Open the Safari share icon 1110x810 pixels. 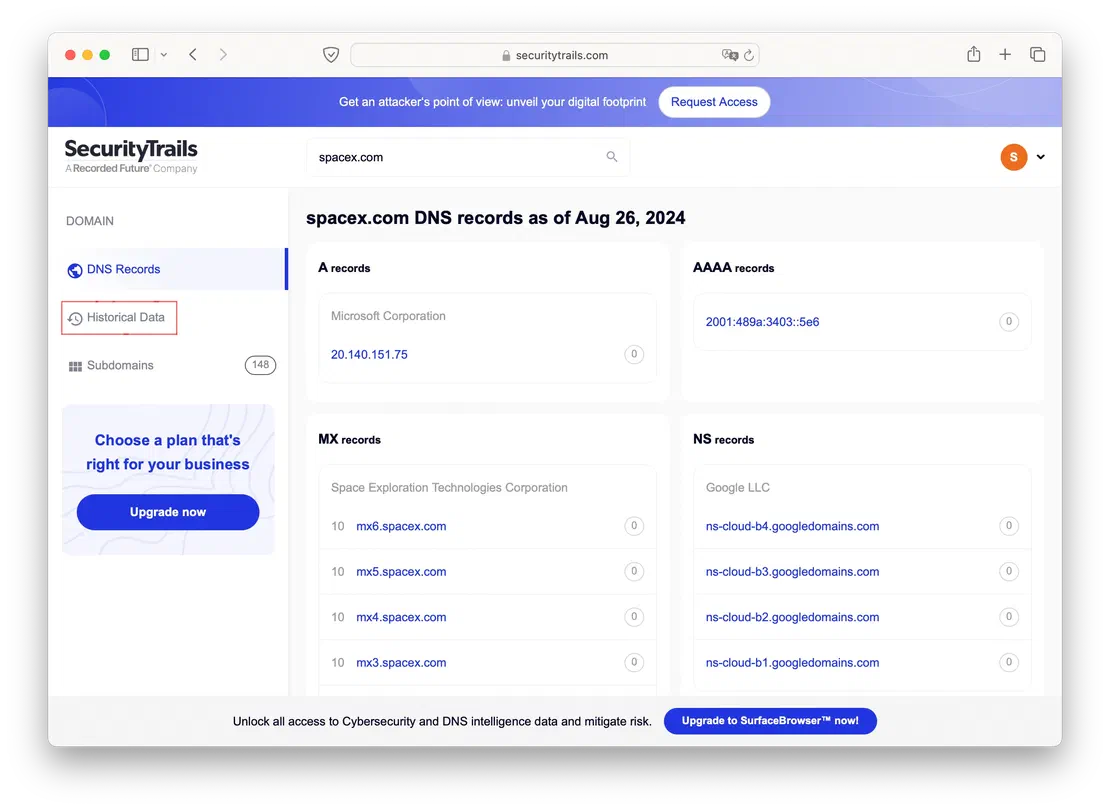973,54
